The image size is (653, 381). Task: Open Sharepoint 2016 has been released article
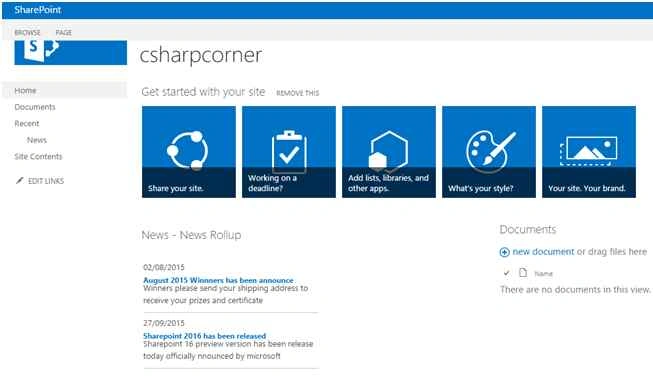pos(204,336)
